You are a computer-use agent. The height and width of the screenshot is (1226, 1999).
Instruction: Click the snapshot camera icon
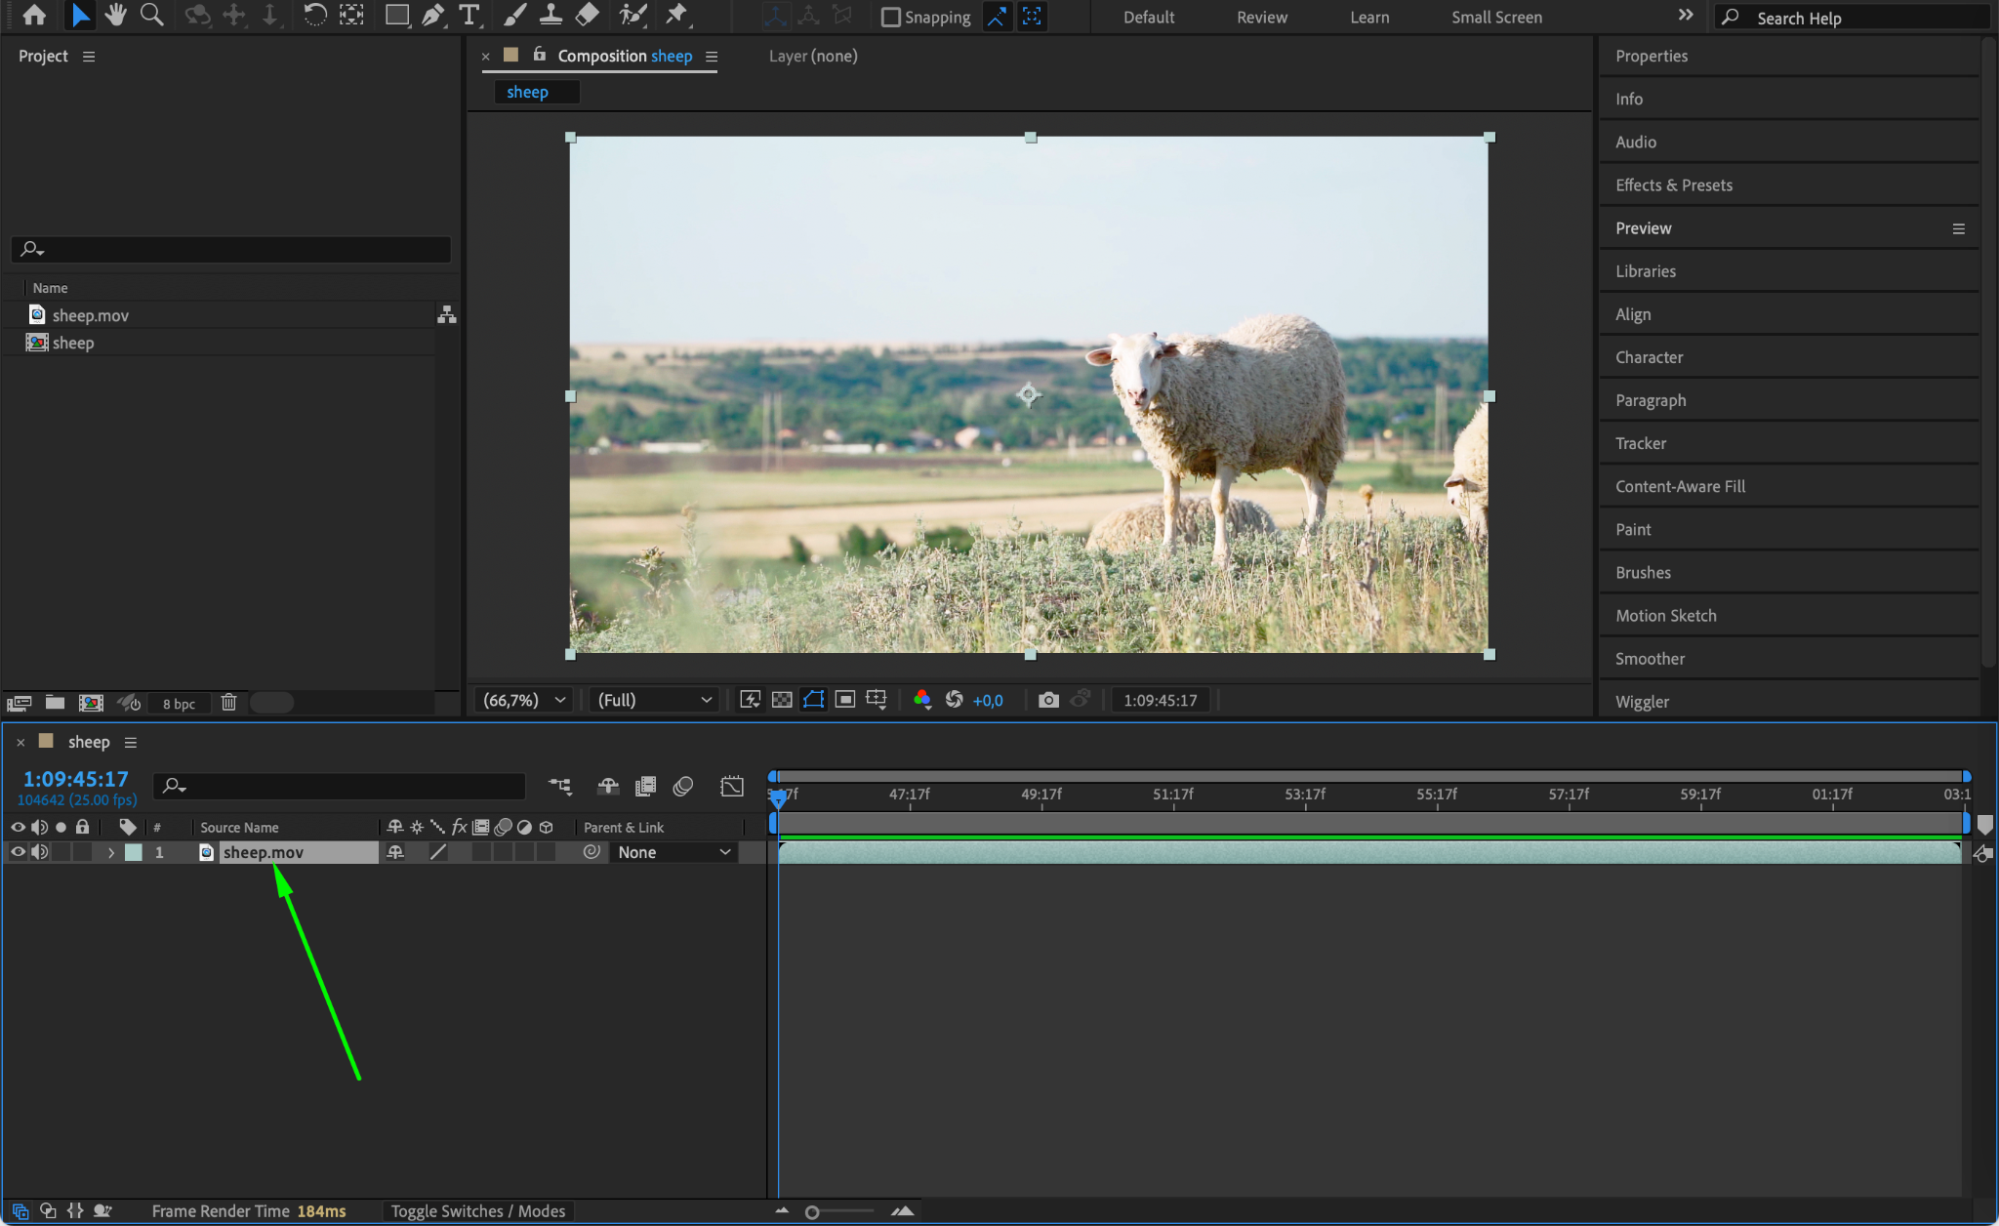tap(1048, 700)
